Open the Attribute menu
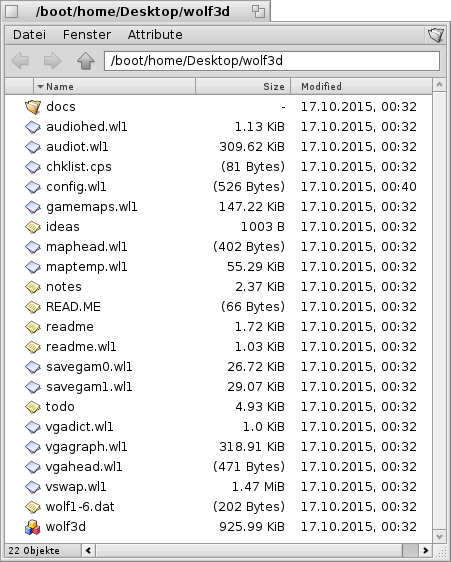Viewport: 451px width, 562px height. click(155, 35)
